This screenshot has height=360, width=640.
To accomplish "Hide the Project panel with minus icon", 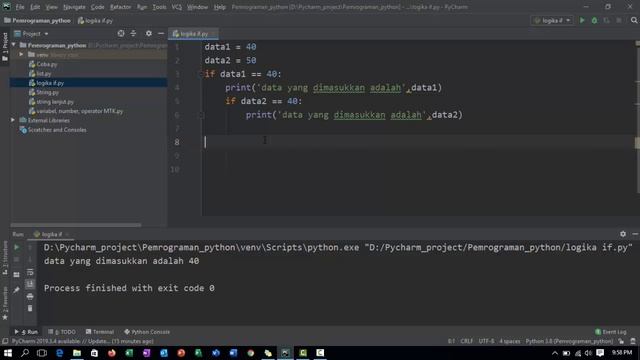I will [x=161, y=33].
